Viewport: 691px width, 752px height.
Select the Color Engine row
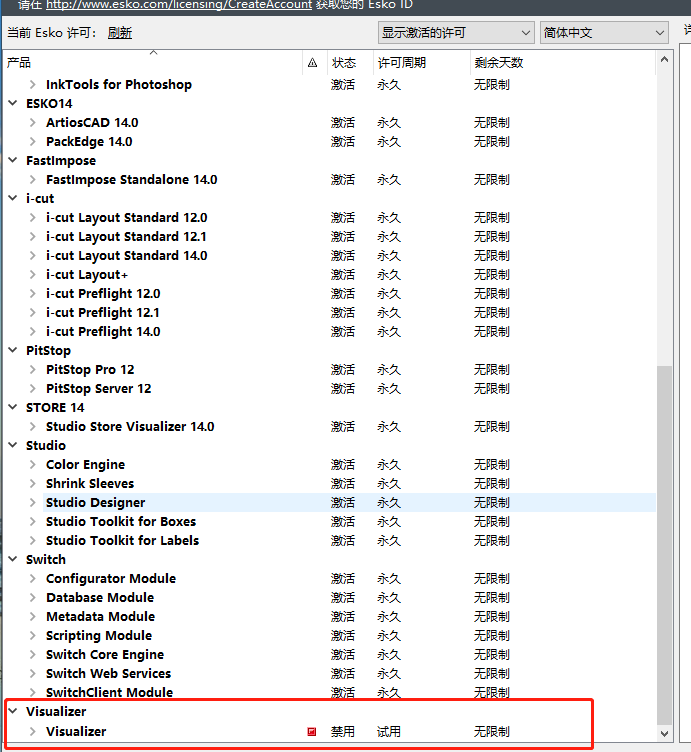click(86, 465)
